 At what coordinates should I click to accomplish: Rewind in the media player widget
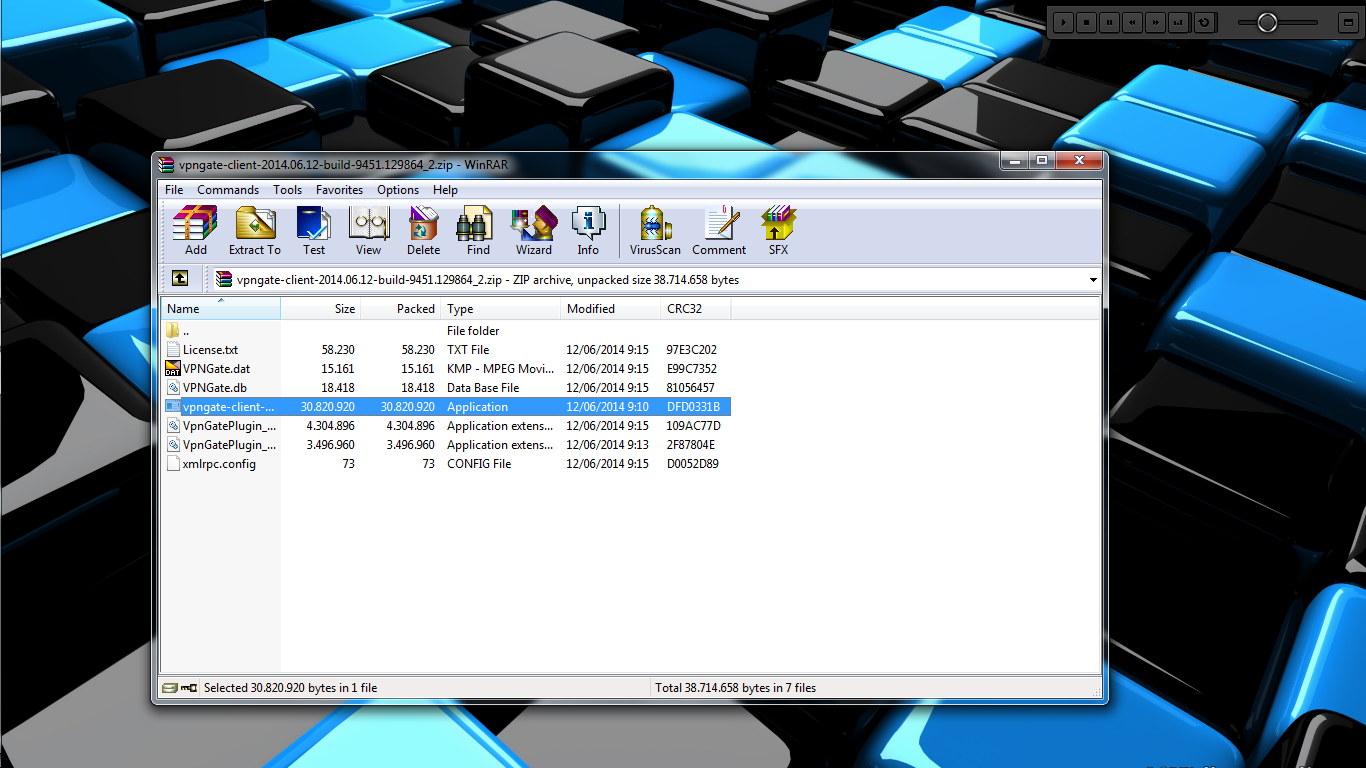1133,22
